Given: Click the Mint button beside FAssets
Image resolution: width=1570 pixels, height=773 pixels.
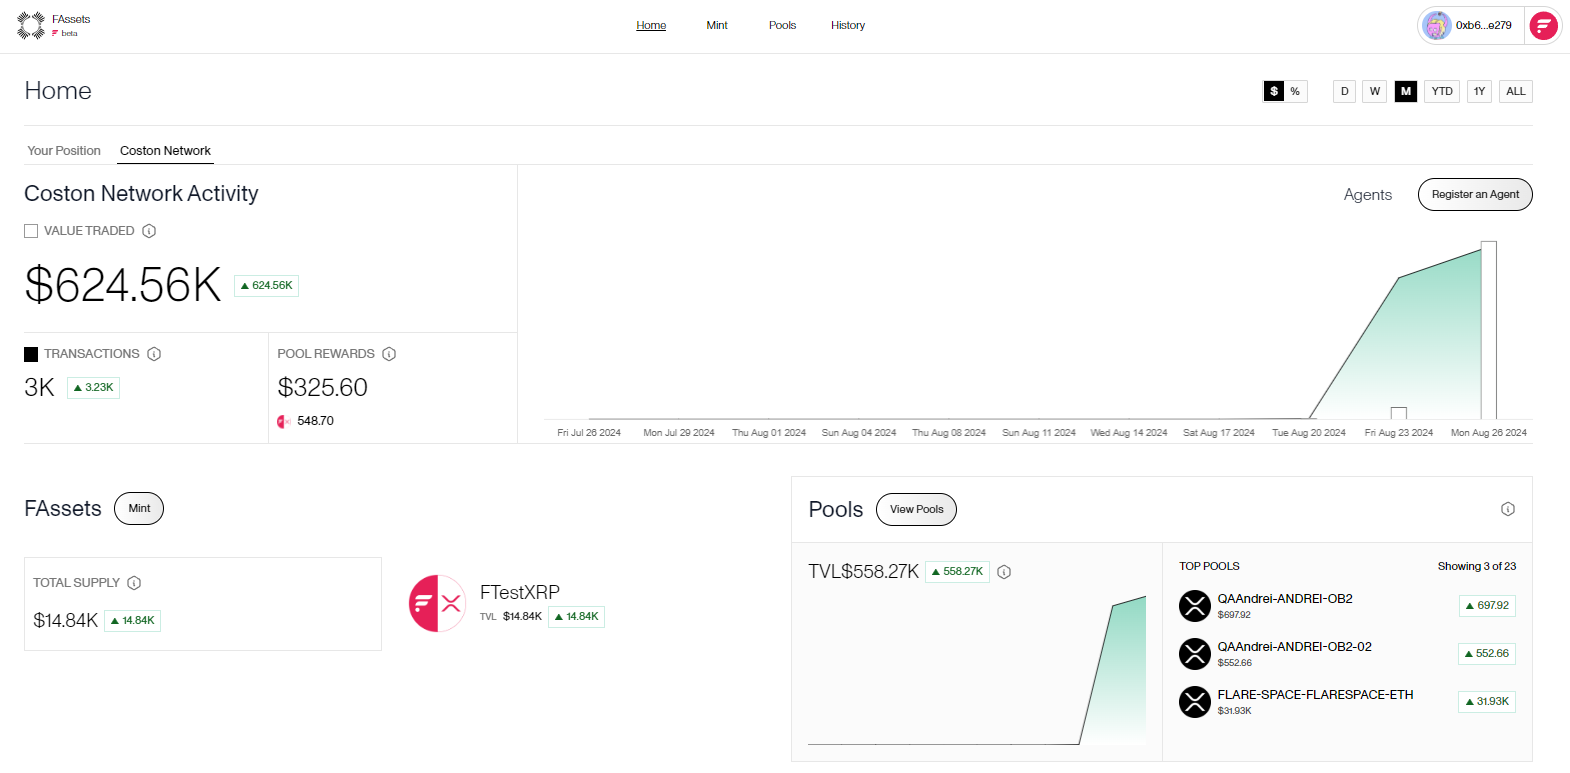Looking at the screenshot, I should tap(139, 508).
